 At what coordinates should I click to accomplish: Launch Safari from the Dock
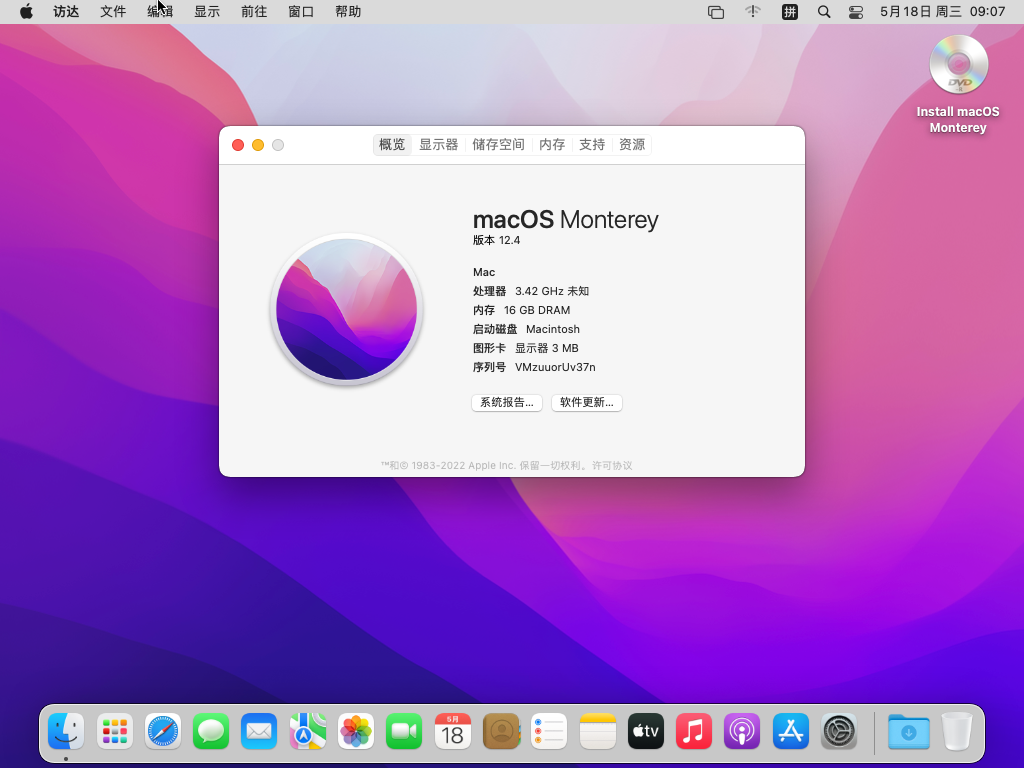point(163,731)
